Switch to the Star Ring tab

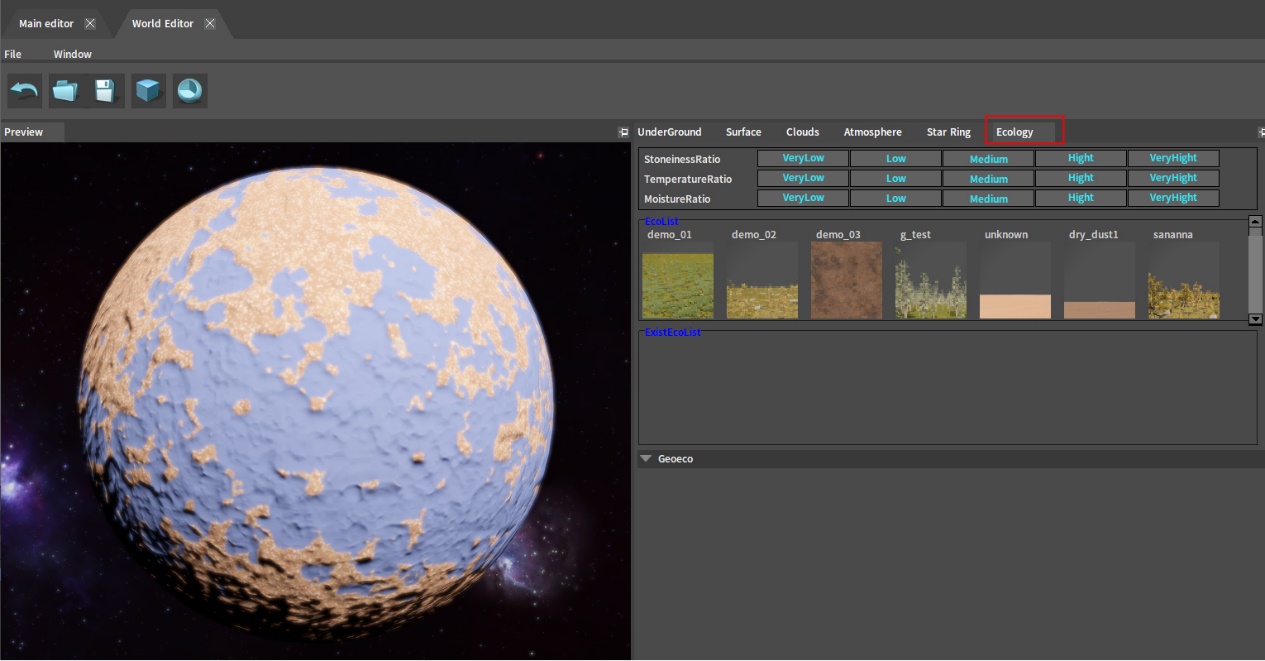948,132
